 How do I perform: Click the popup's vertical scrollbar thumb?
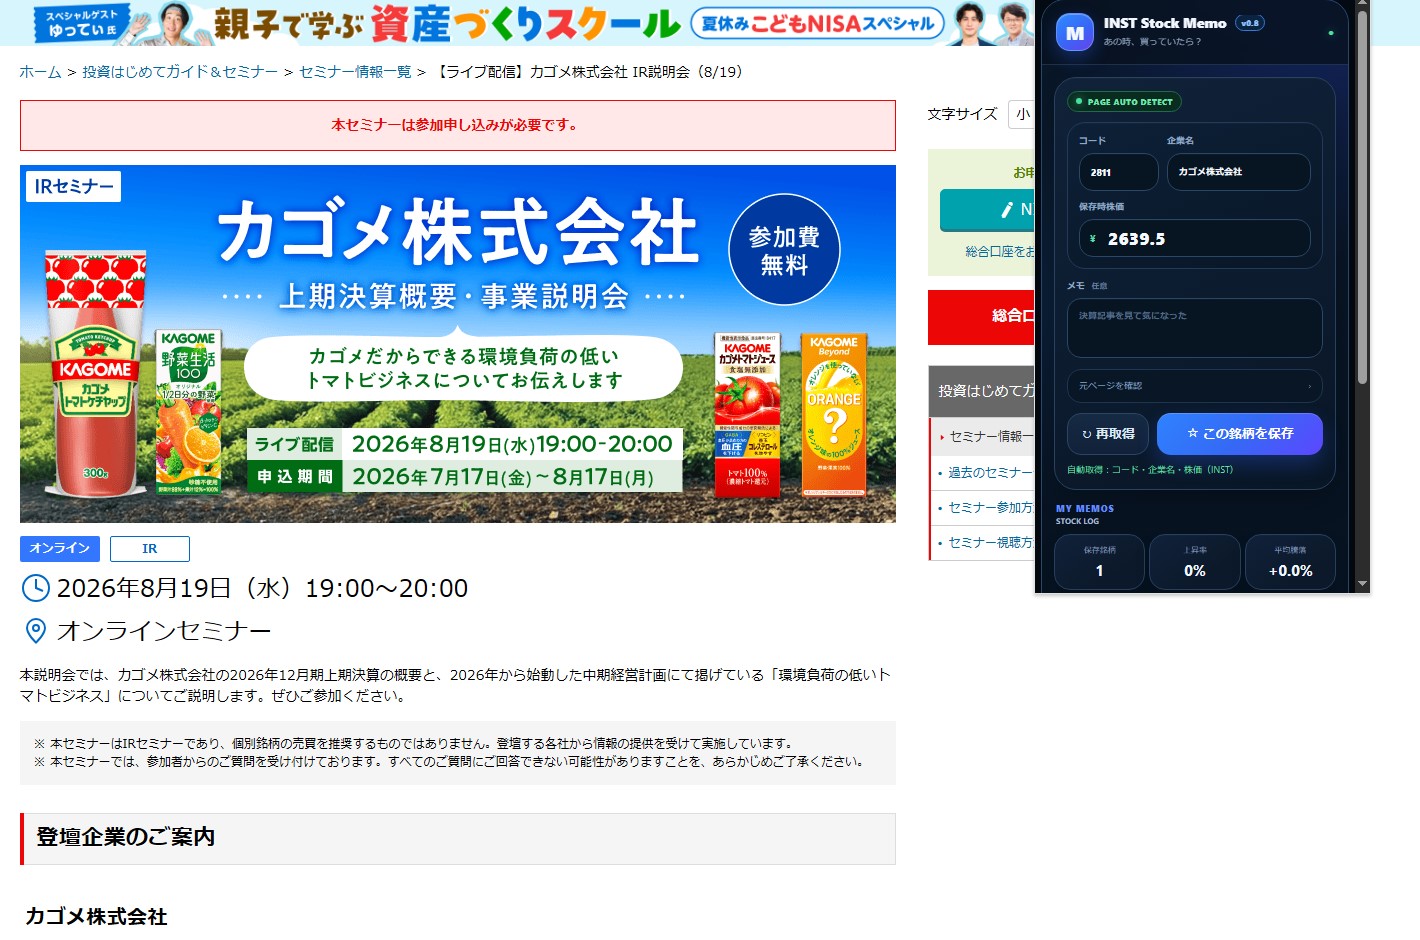pyautogui.click(x=1362, y=196)
